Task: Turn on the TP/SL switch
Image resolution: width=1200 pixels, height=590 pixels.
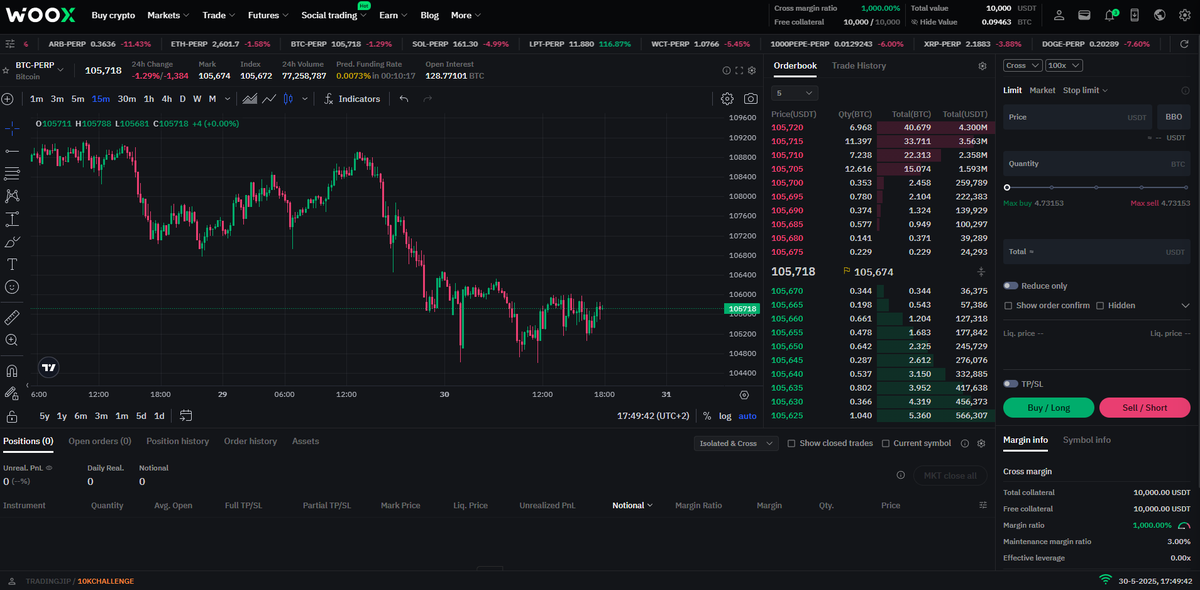Action: pyautogui.click(x=1011, y=384)
